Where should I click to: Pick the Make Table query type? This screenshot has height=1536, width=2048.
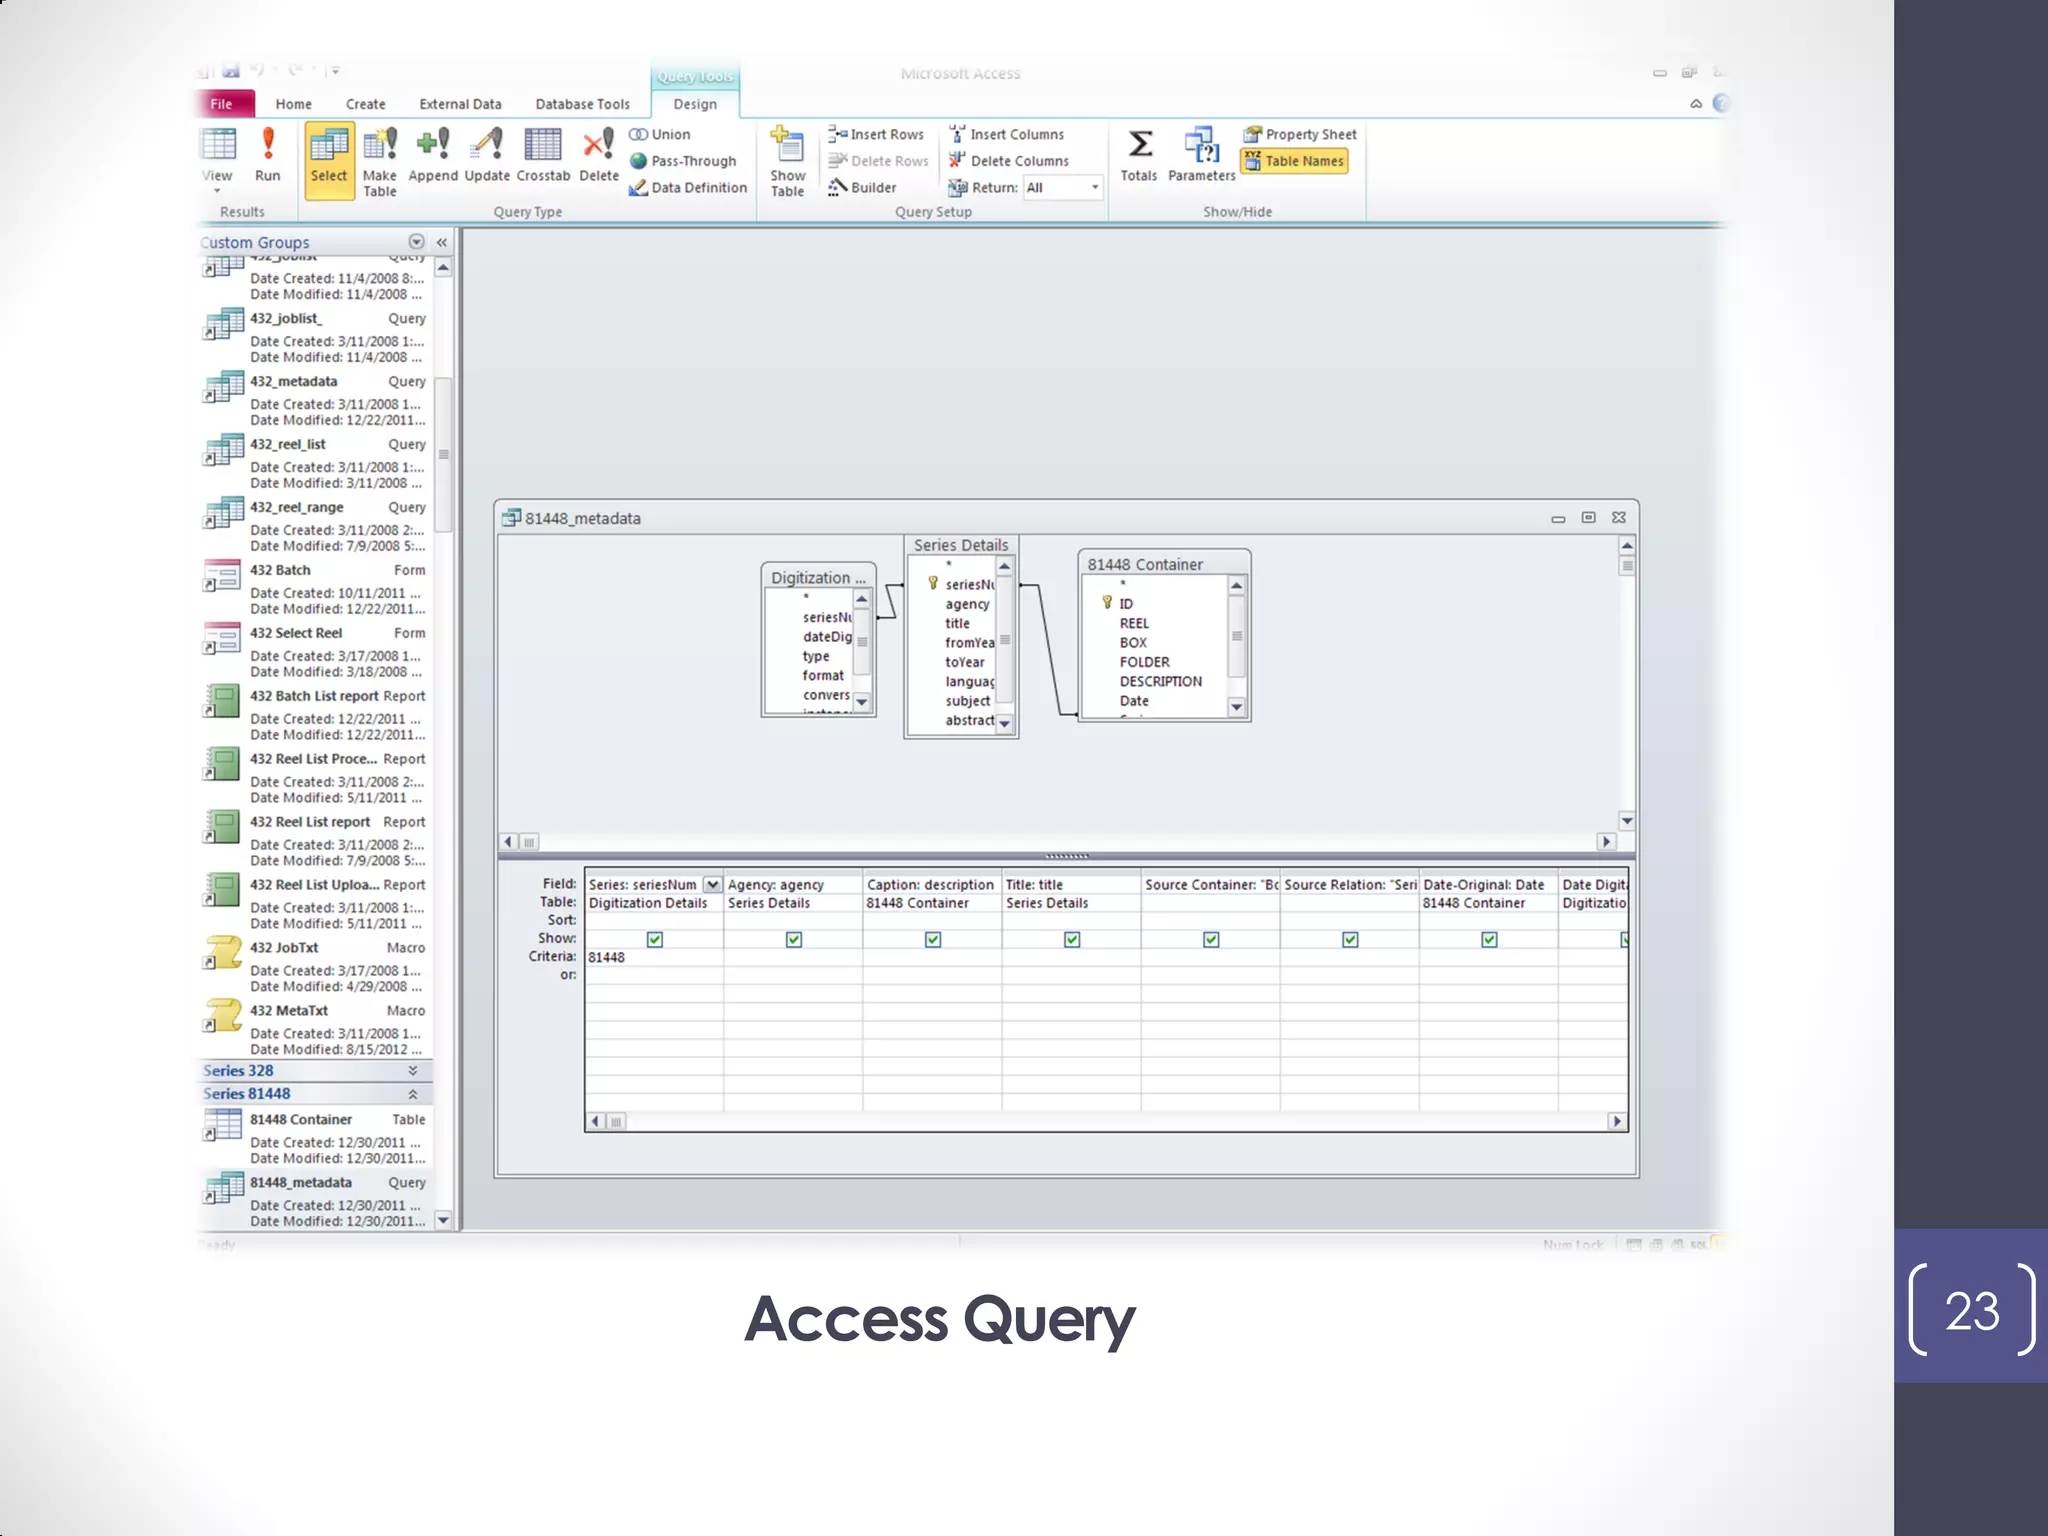click(380, 162)
